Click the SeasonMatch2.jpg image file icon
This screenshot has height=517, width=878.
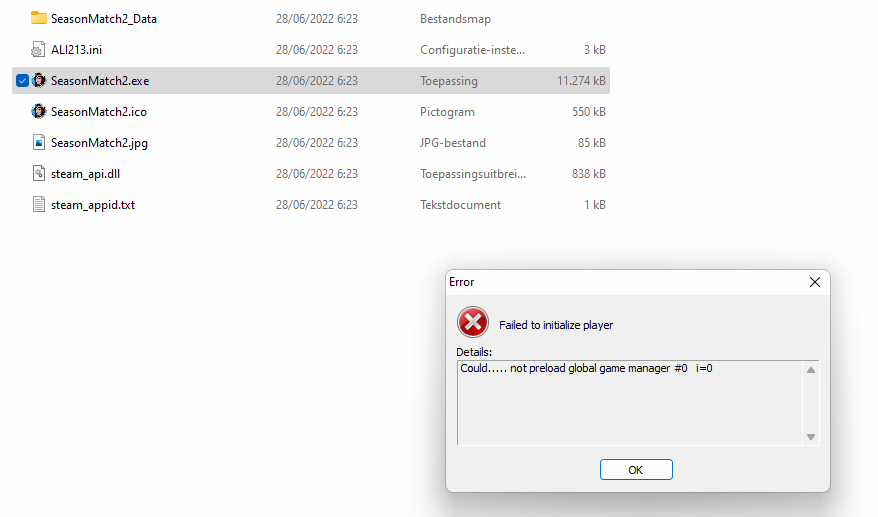point(39,142)
